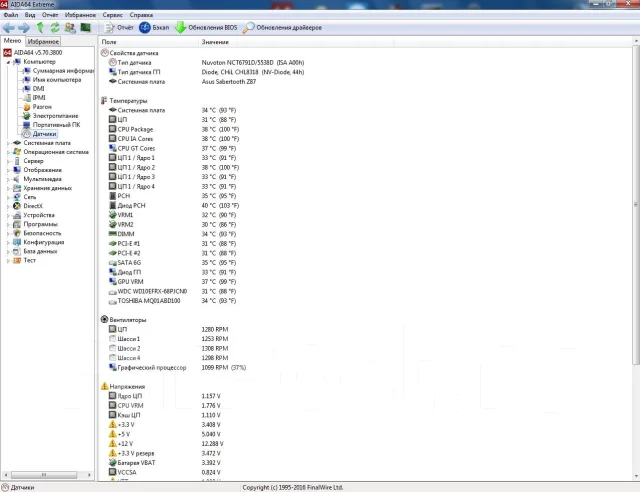This screenshot has width=640, height=492.
Task: Open the users icon in toolbar
Action: click(70, 28)
